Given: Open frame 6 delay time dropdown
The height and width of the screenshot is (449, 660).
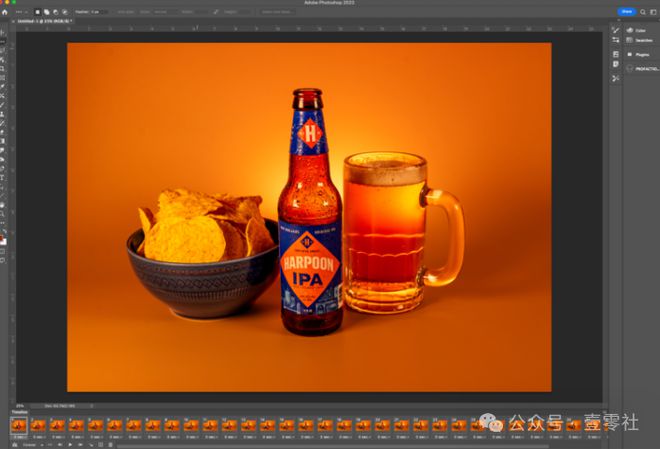Looking at the screenshot, I should (x=114, y=437).
